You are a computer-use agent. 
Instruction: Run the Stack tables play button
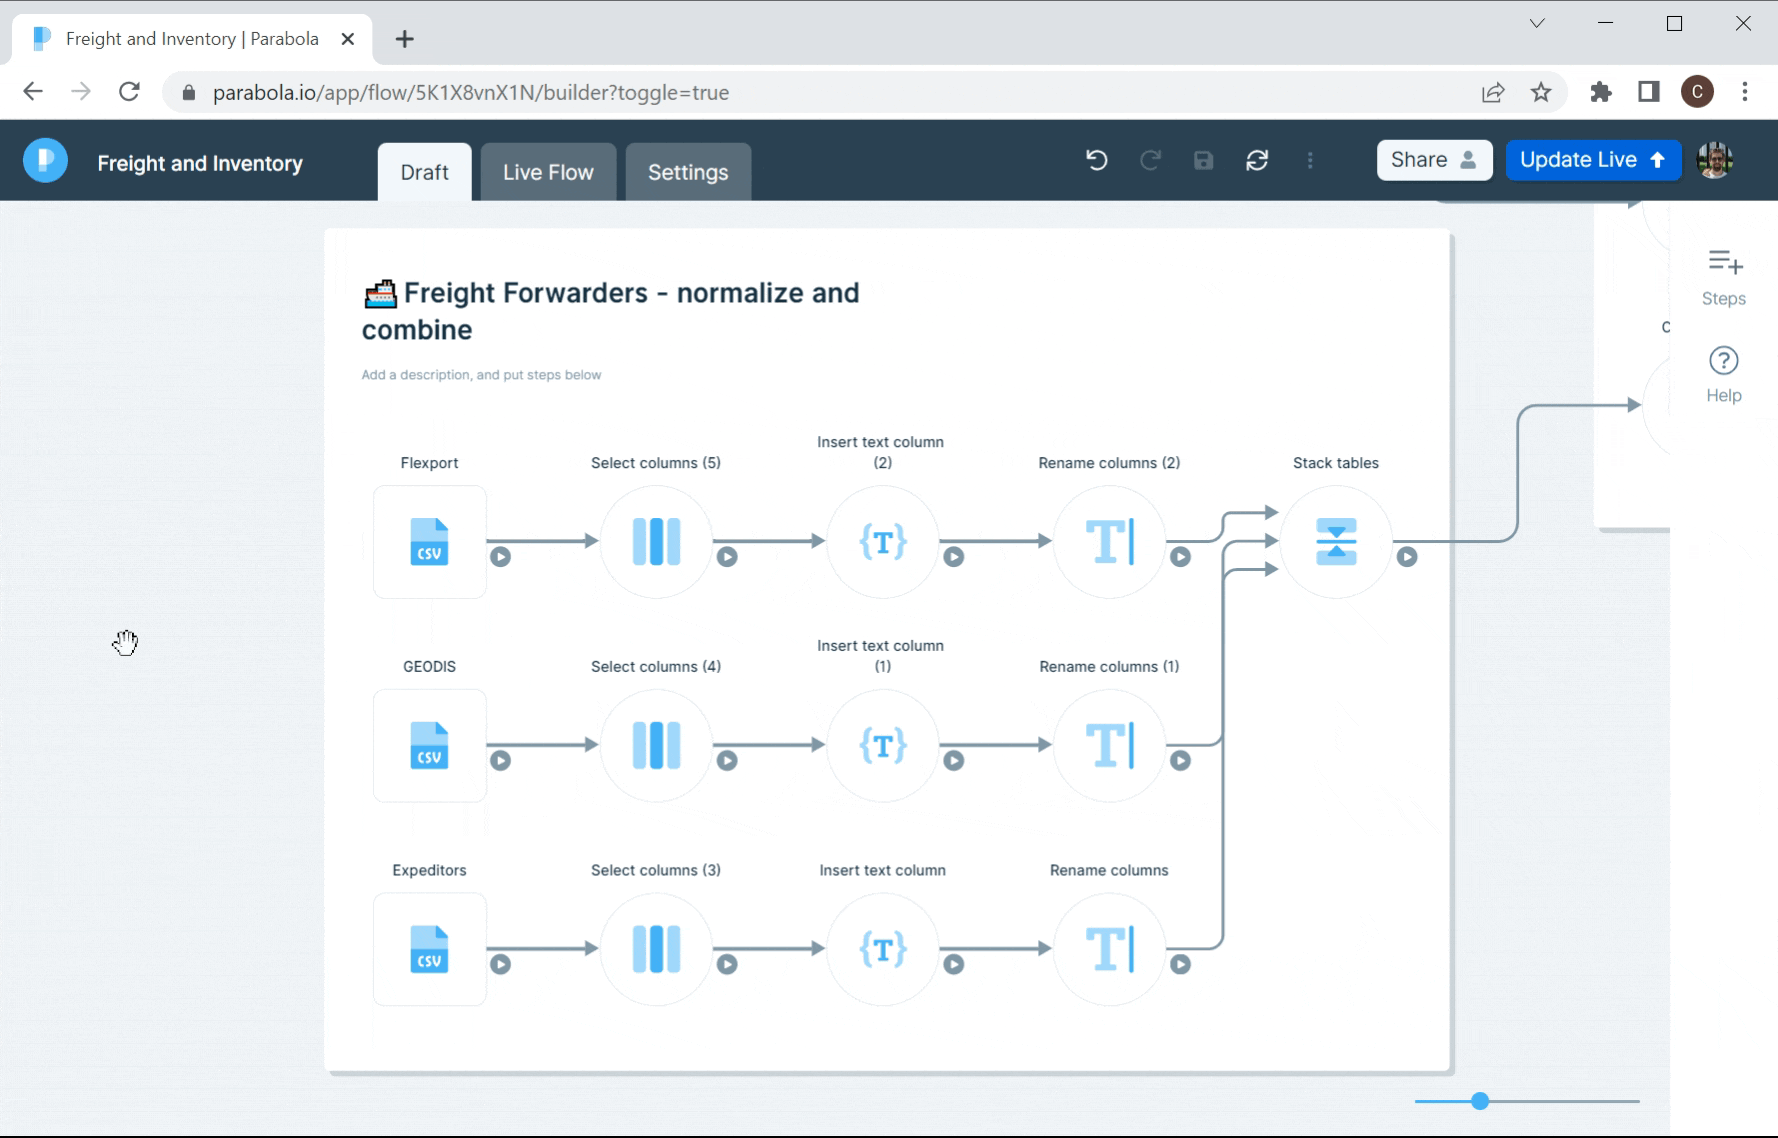(1407, 557)
